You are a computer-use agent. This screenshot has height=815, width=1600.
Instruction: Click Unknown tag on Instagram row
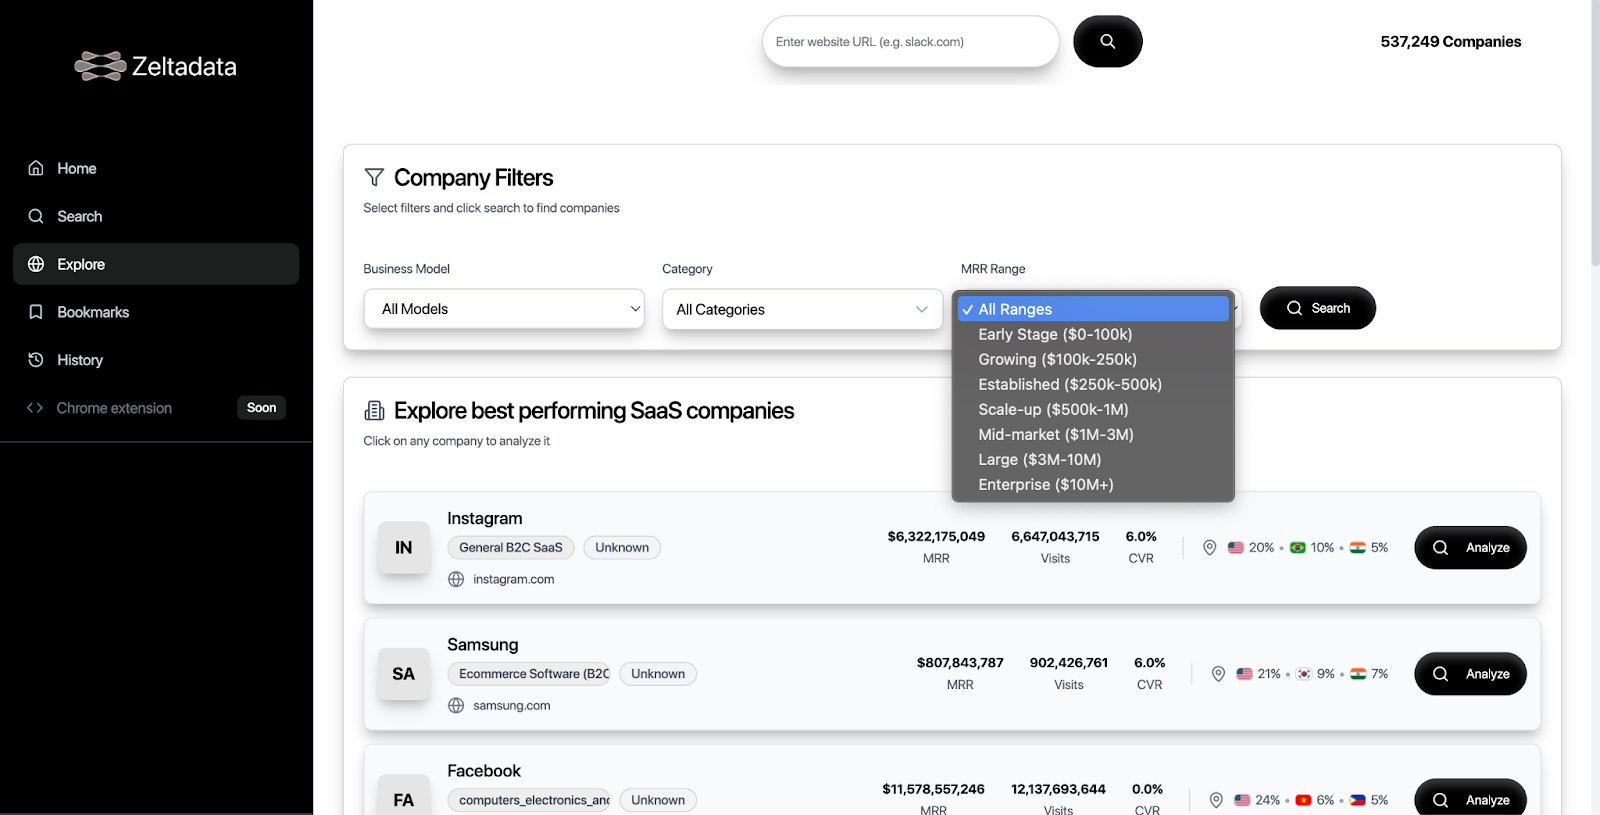[622, 547]
